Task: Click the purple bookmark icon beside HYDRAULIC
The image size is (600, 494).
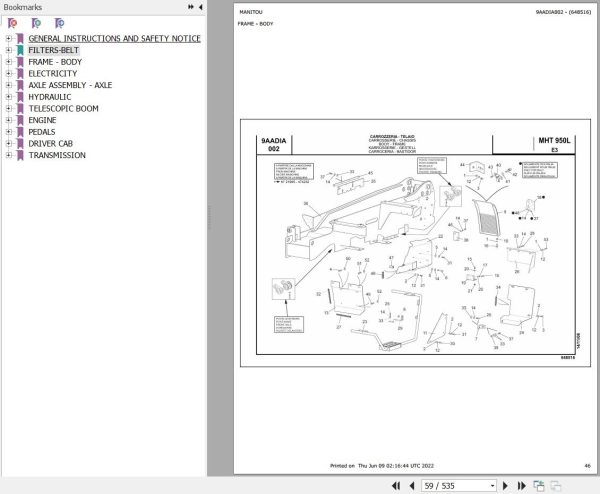Action: click(20, 97)
